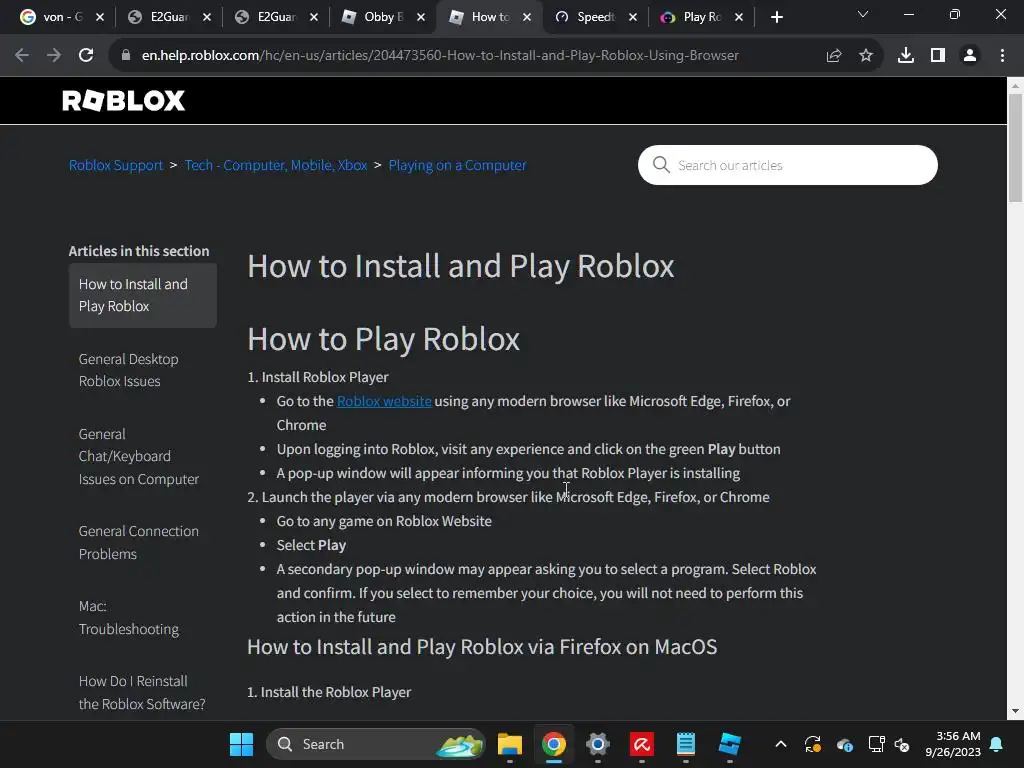Open Tech - Computer, Mobile, Xbox breadcrumb
This screenshot has width=1024, height=768.
tap(276, 165)
